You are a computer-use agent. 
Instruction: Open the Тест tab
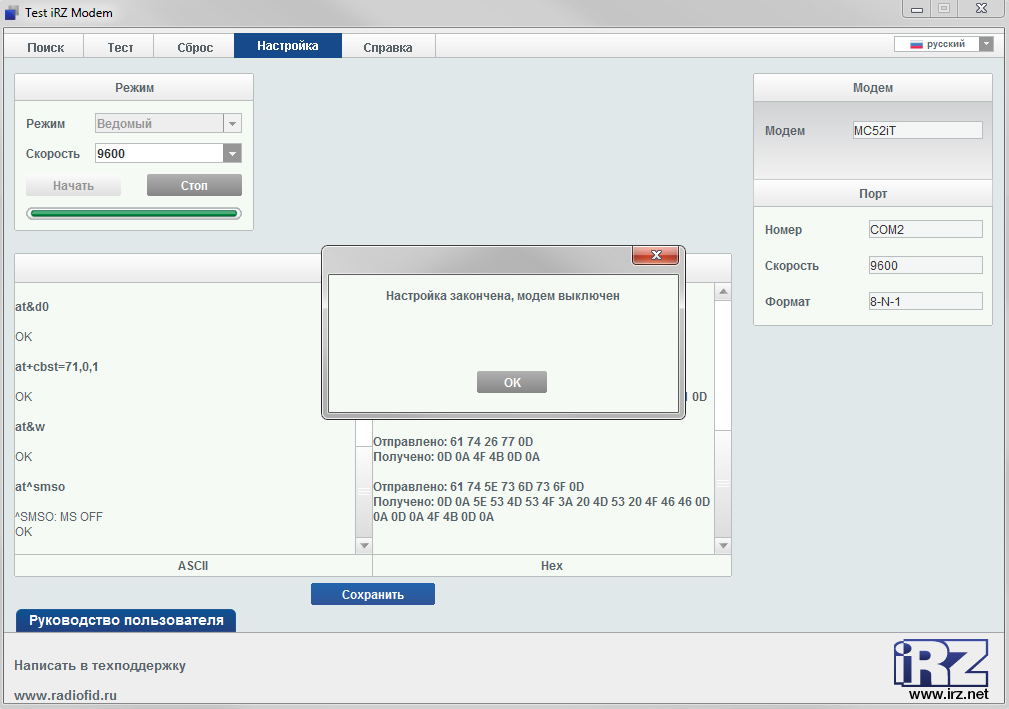(121, 47)
